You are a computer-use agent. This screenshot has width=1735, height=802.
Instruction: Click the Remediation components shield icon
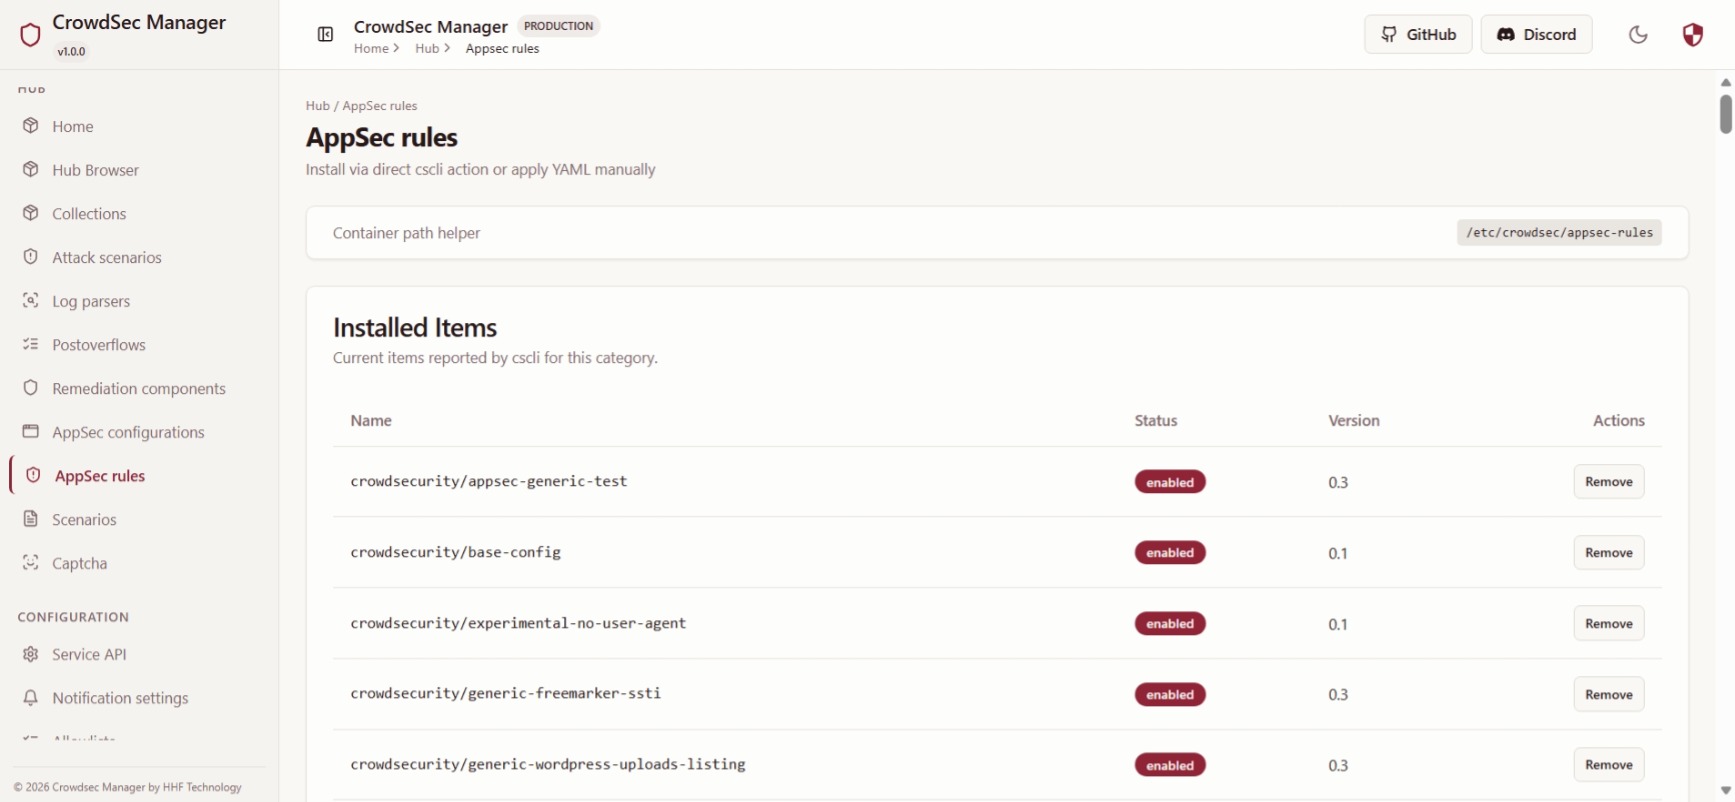(x=31, y=388)
